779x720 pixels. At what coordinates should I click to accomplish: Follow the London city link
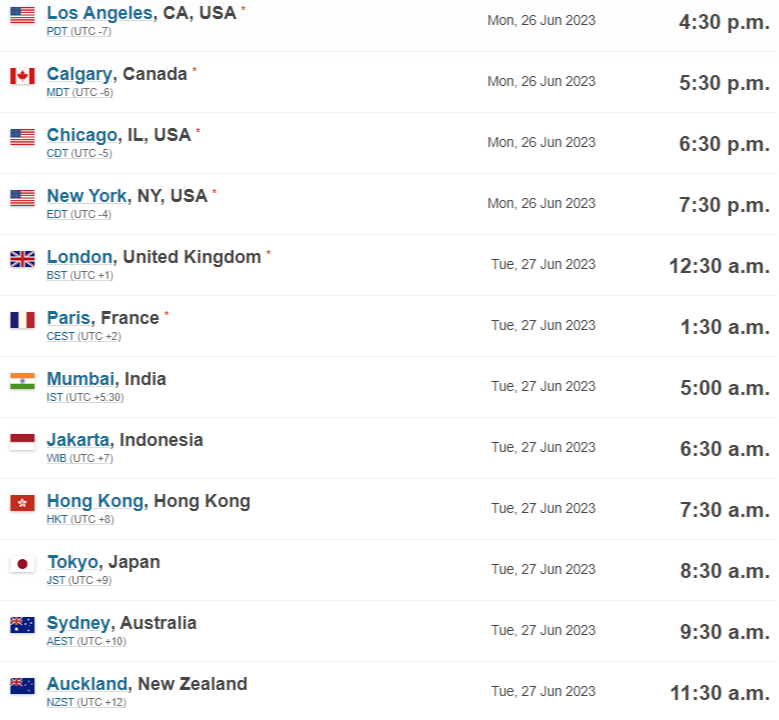coord(79,257)
